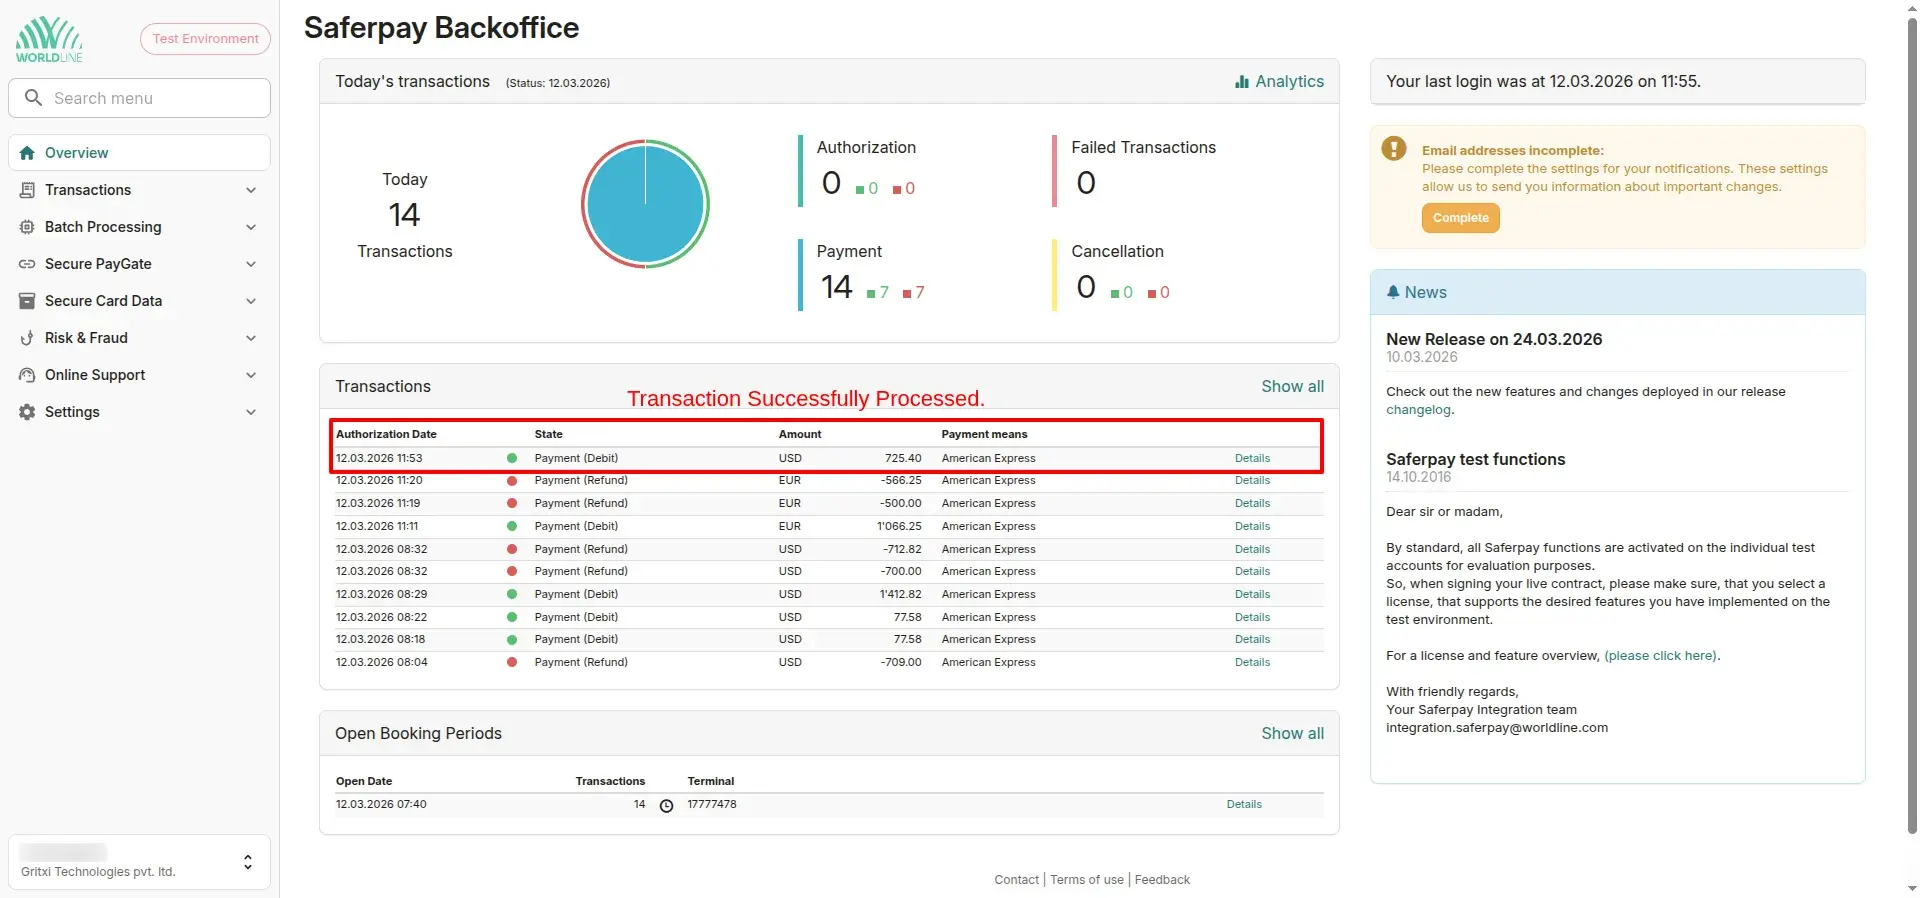Expand the Secure PayGate chevron
This screenshot has width=1920, height=898.
pyautogui.click(x=251, y=264)
